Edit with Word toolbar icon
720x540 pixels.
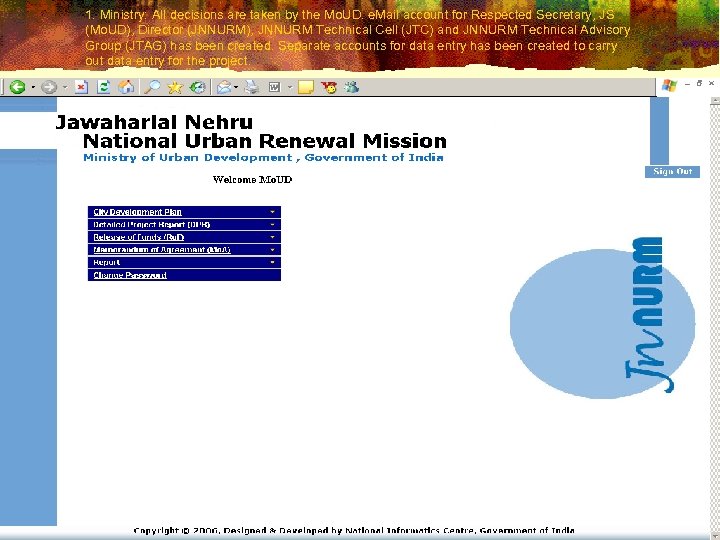point(275,87)
